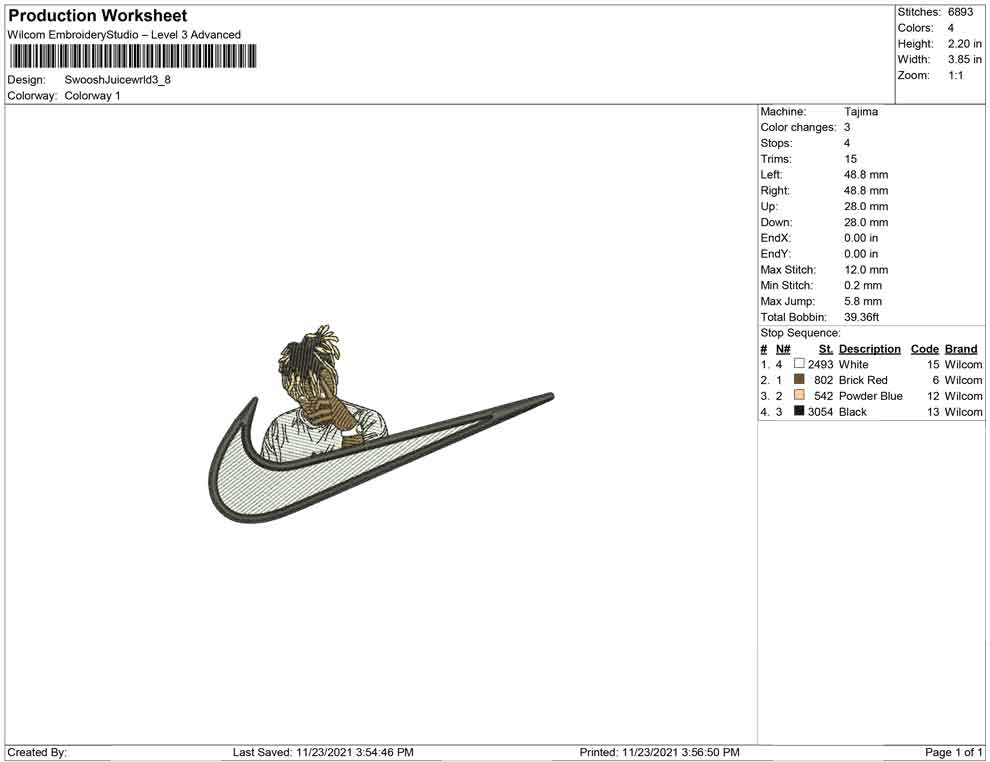The width and height of the screenshot is (990, 762).
Task: Click the Powder Blue description in stop 3
Action: 871,395
